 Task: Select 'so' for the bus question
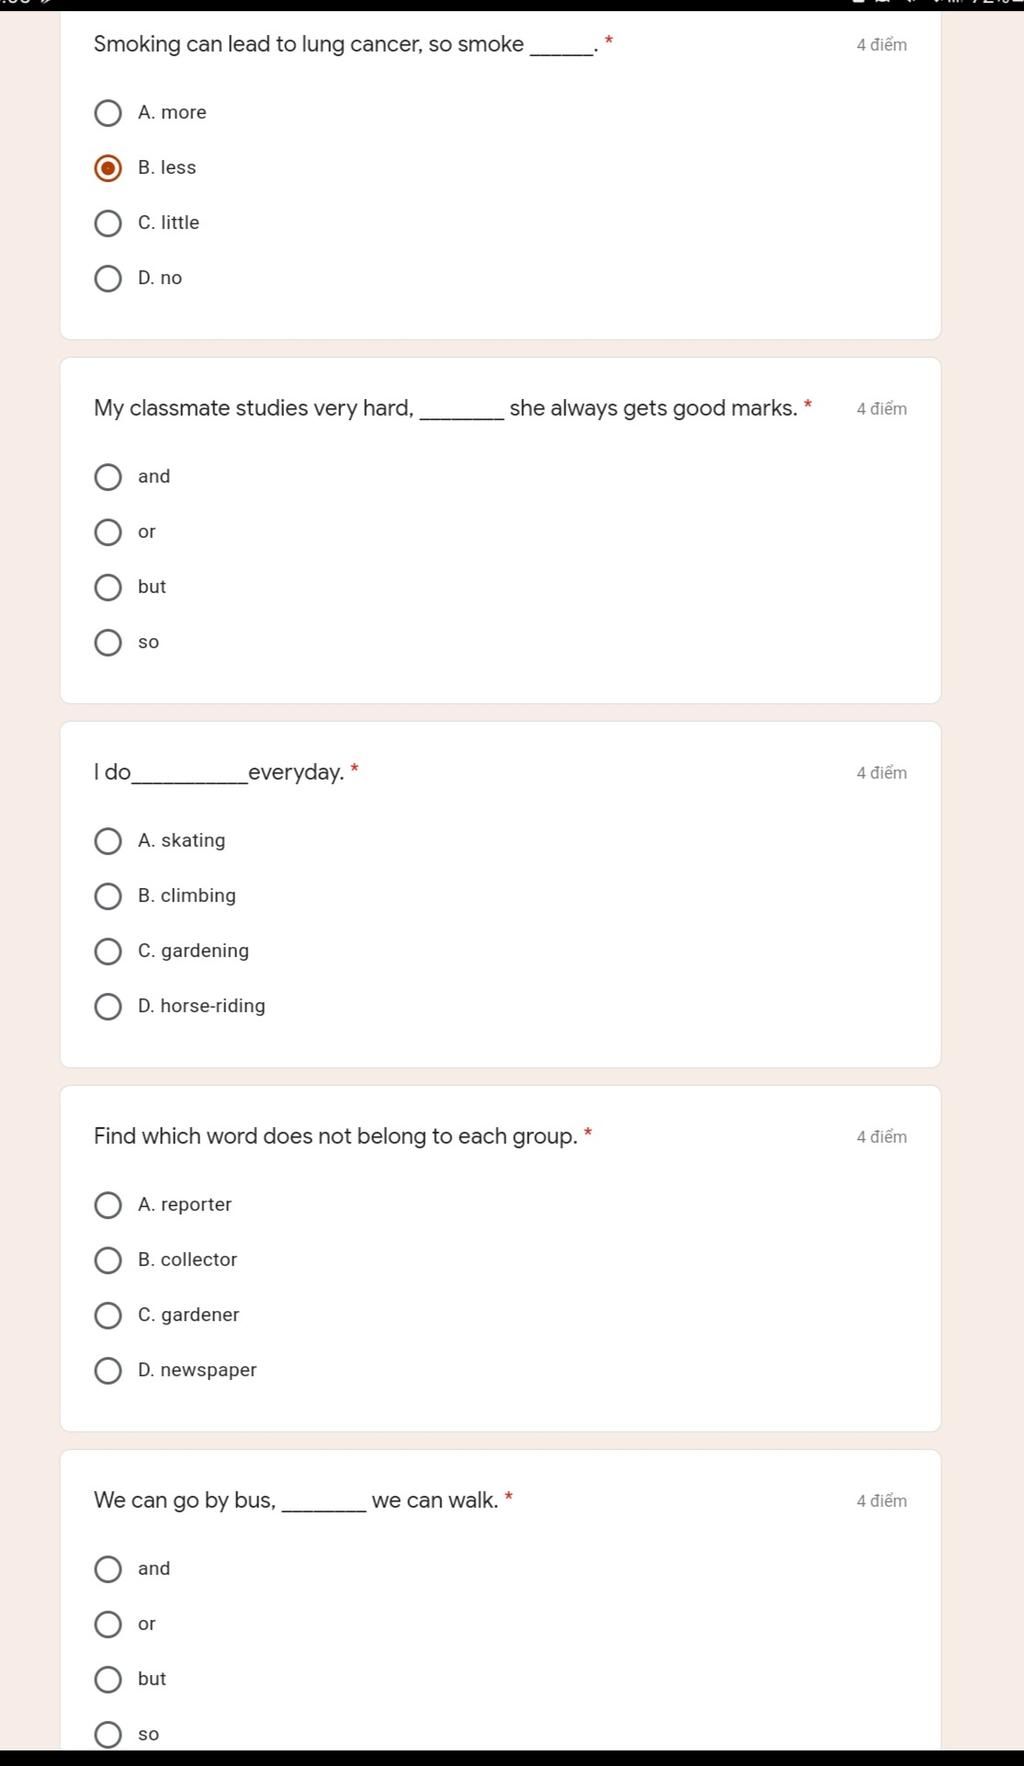[108, 1734]
